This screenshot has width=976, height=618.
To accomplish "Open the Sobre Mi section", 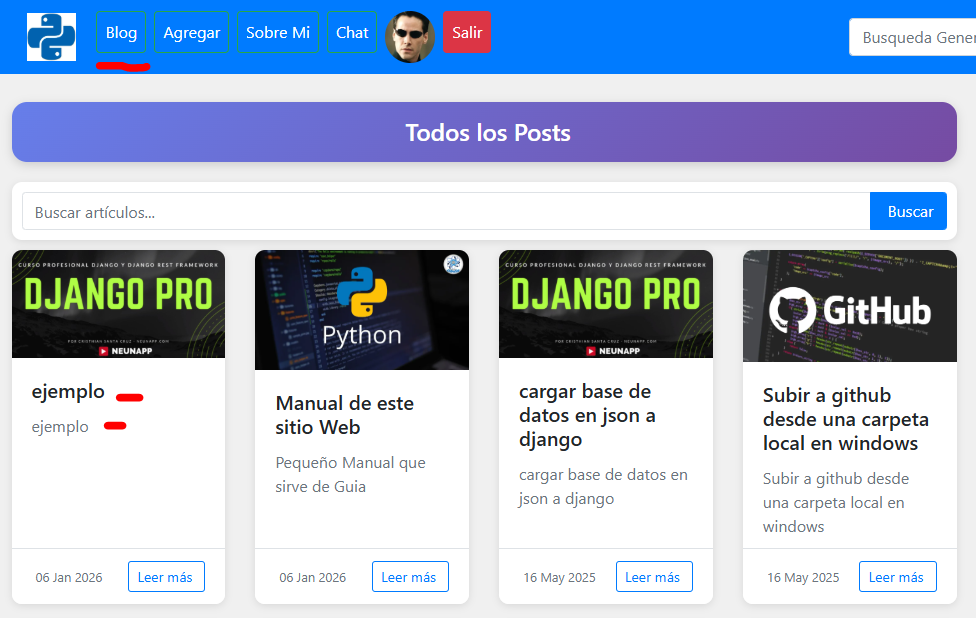I will 278,33.
